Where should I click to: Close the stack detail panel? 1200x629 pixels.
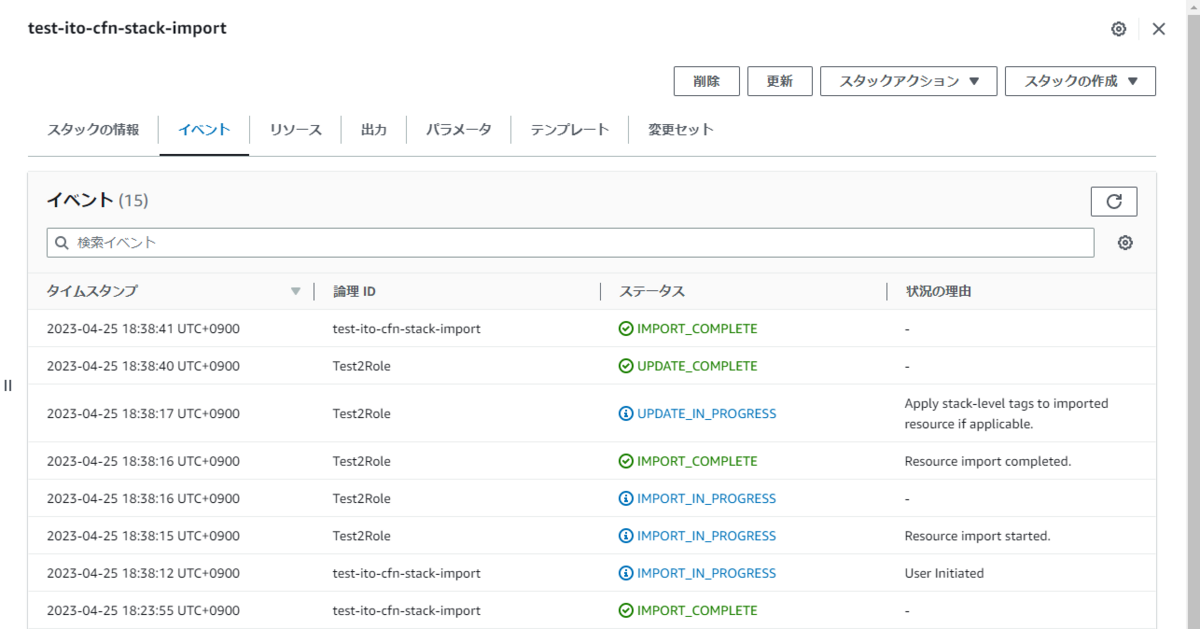(x=1159, y=29)
